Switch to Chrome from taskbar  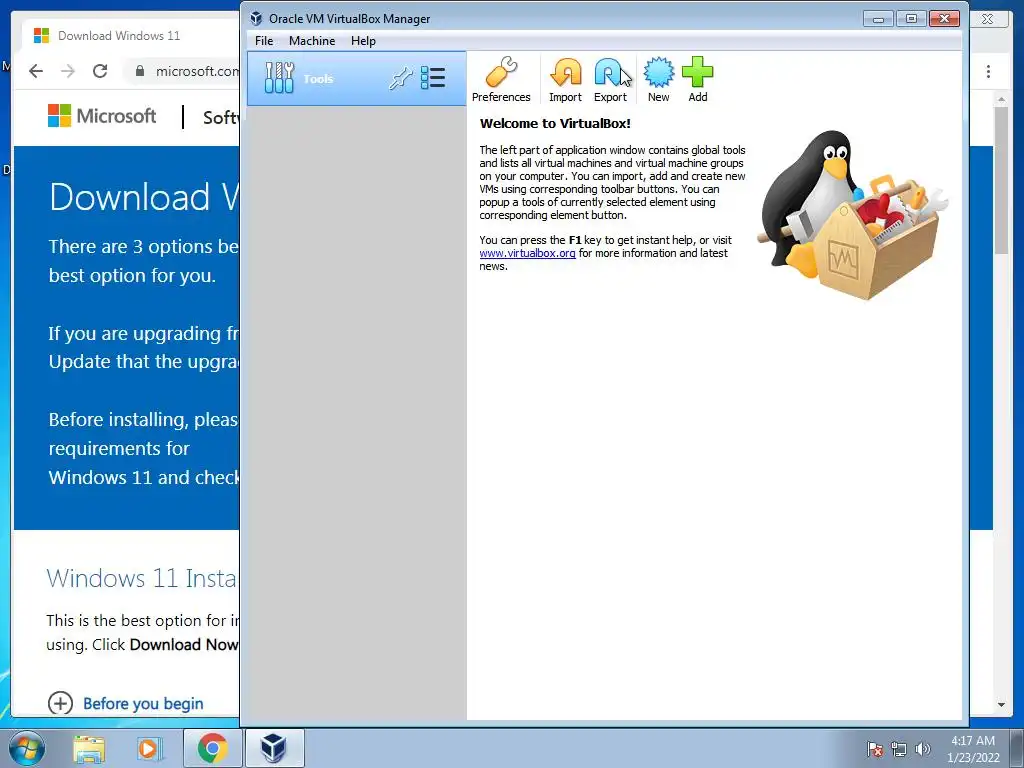pos(212,748)
